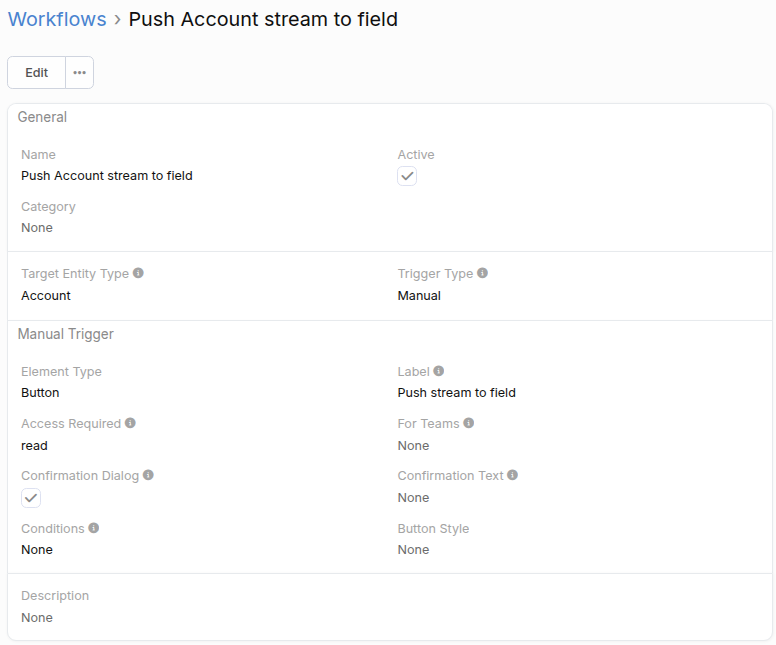Click info icon beside Trigger Type

[x=483, y=273]
